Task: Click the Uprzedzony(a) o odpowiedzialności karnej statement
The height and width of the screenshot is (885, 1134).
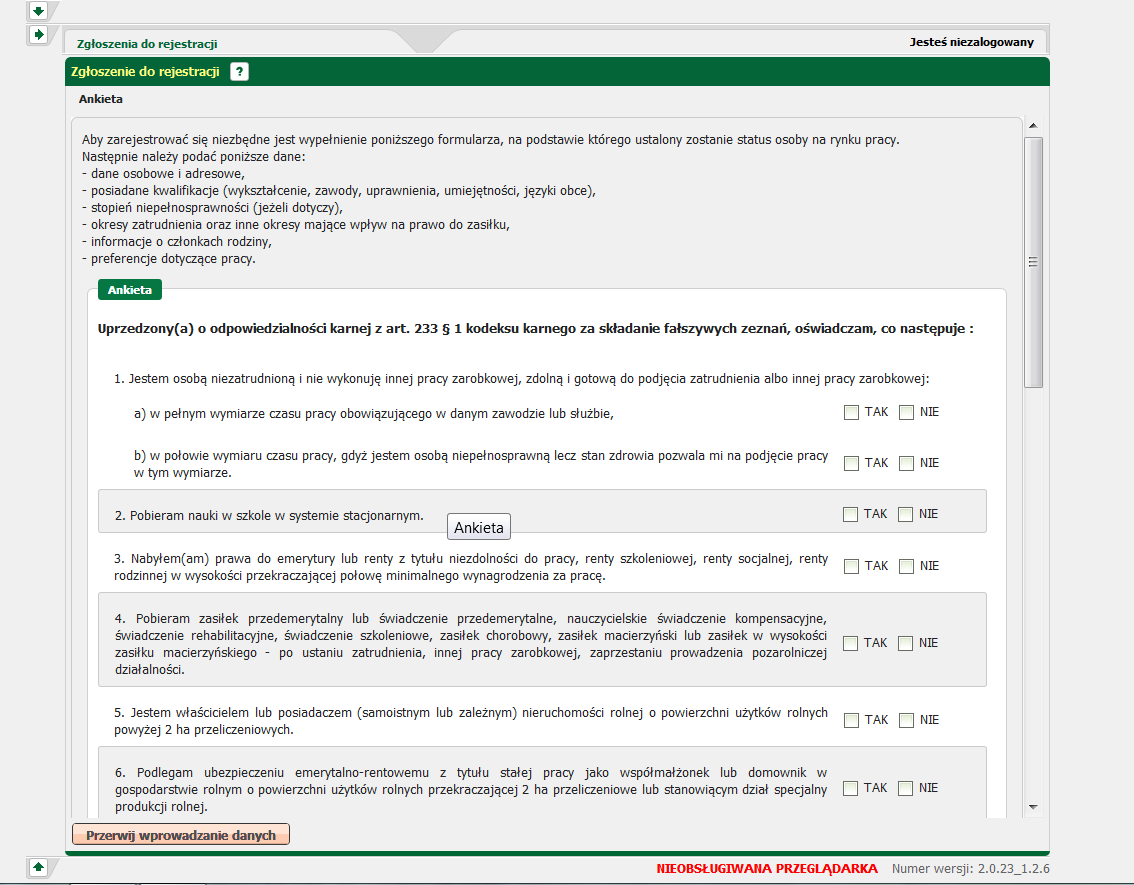Action: [x=535, y=329]
